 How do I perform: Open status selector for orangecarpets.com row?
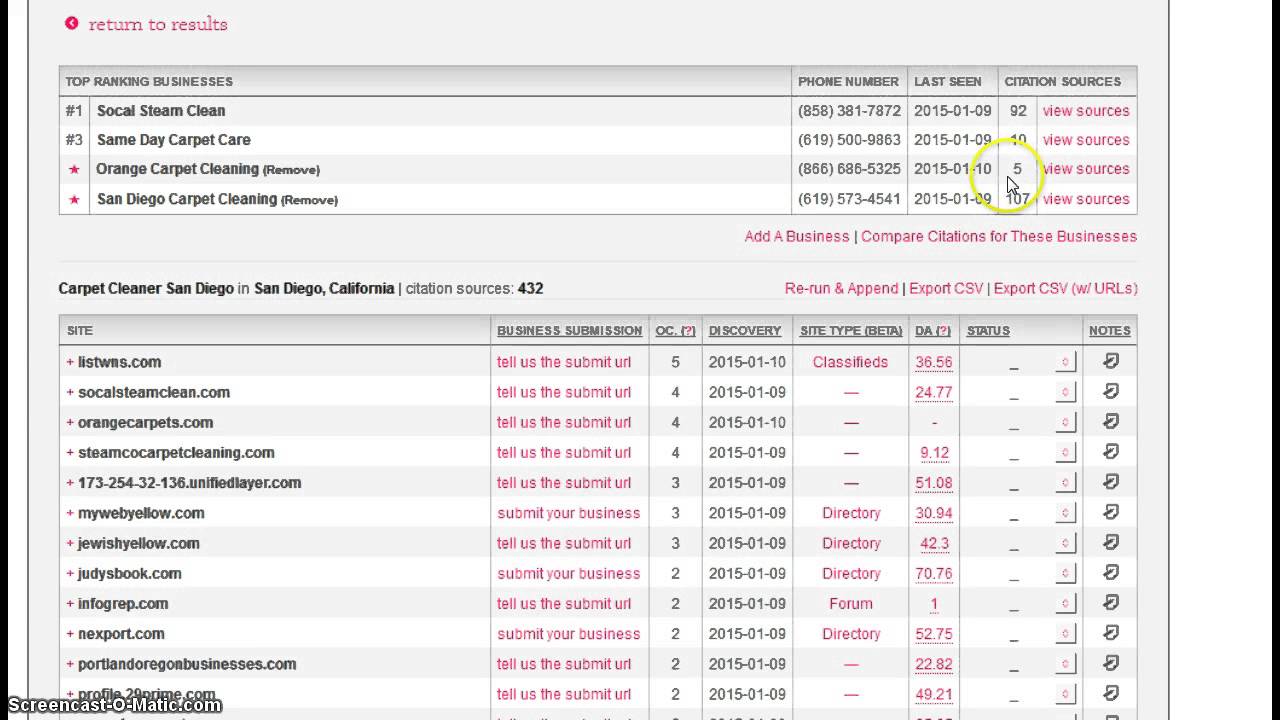[1065, 422]
